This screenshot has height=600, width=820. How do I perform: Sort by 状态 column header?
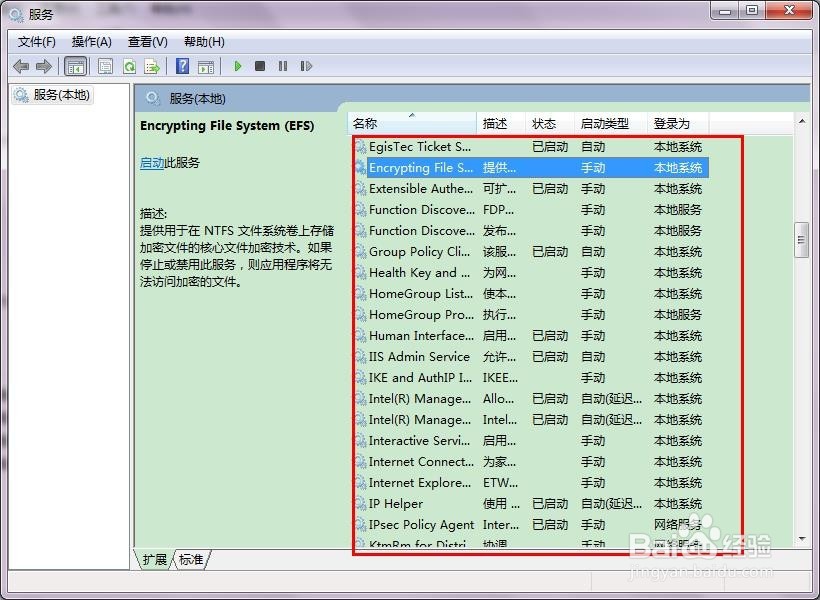[x=550, y=123]
